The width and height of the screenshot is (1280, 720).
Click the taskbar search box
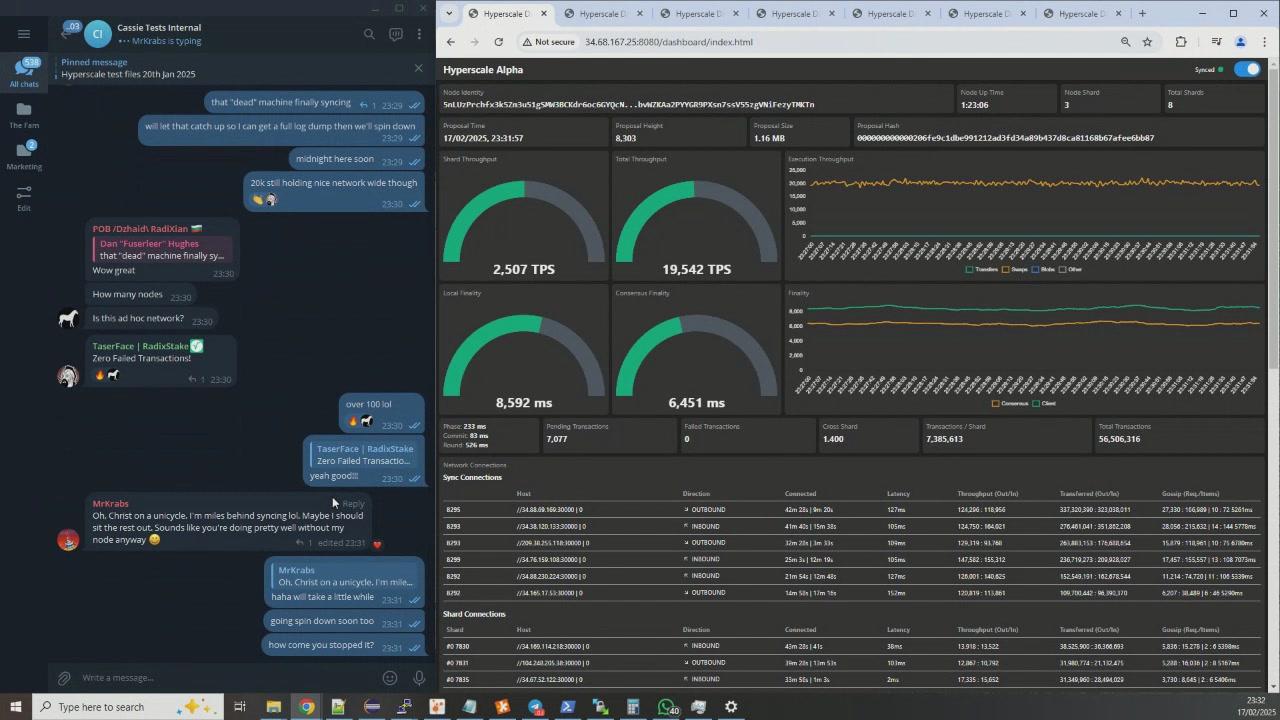[x=128, y=707]
